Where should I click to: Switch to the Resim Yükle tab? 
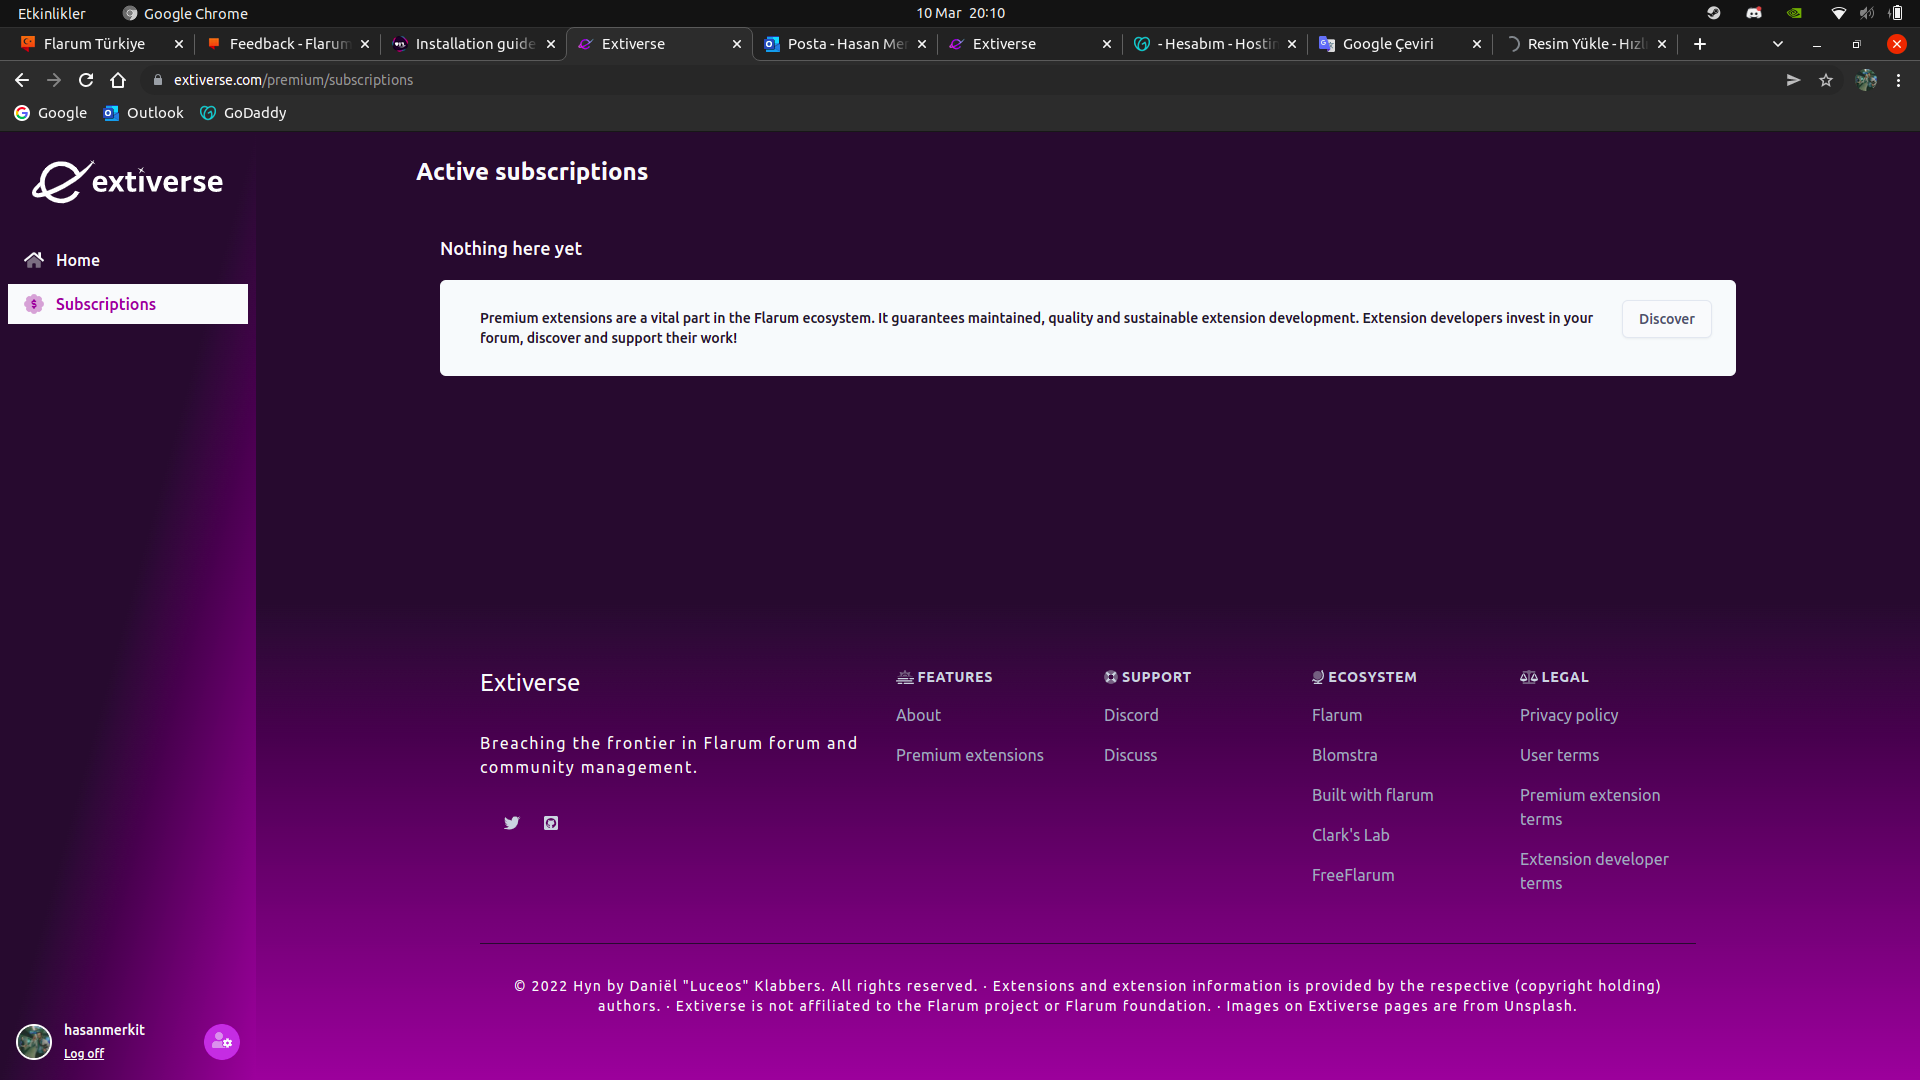pyautogui.click(x=1585, y=44)
